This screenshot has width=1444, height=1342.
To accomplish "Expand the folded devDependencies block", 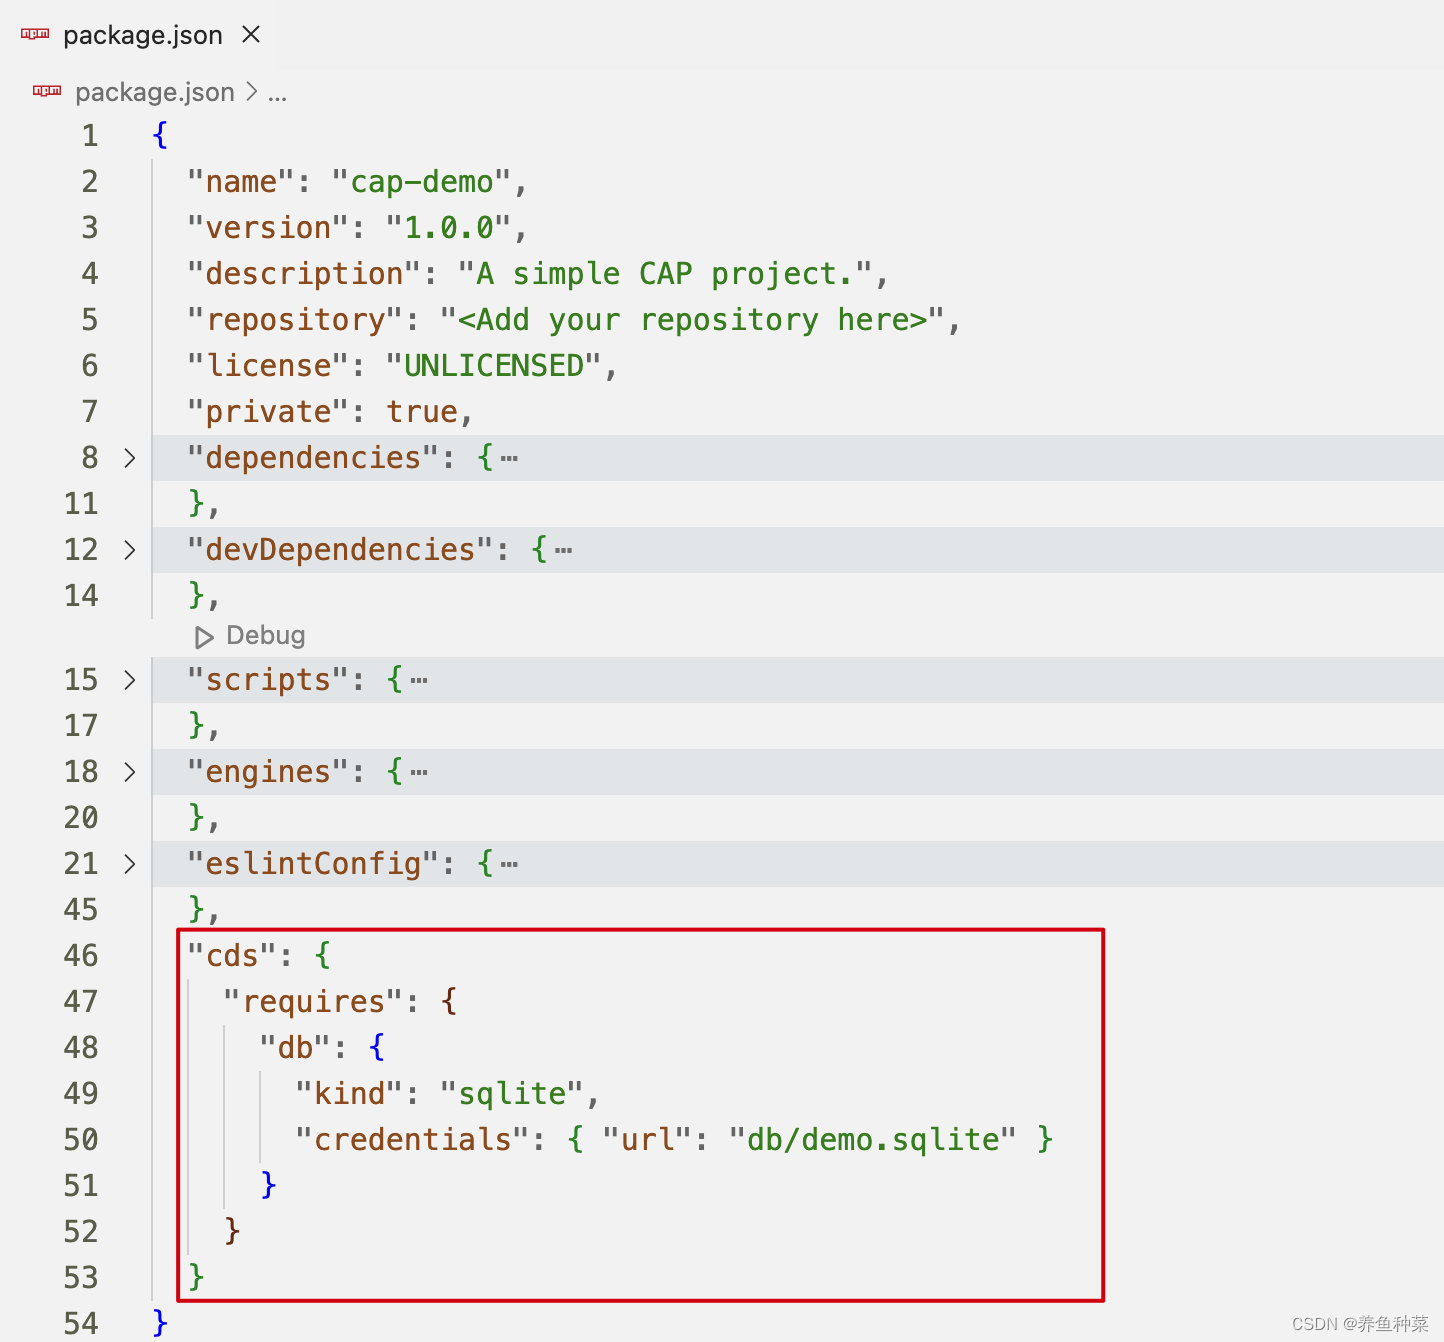I will 129,550.
